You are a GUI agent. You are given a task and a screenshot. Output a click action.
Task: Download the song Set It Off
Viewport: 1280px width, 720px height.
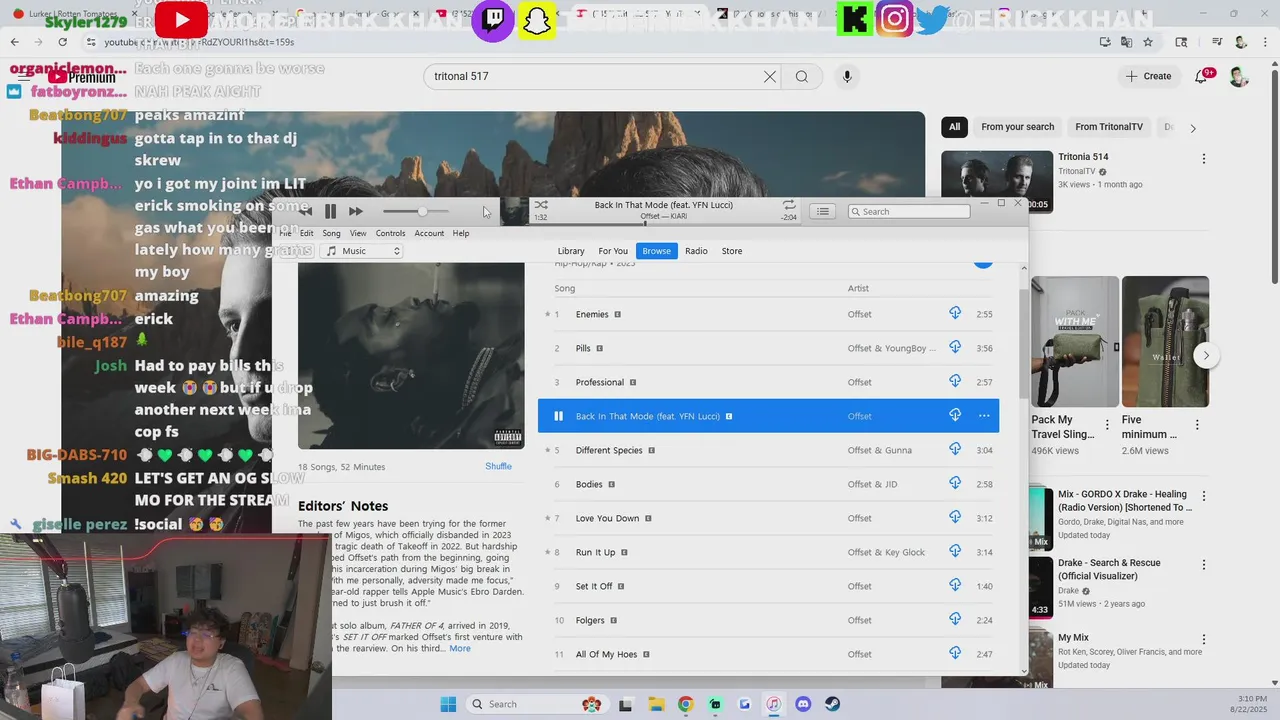pos(955,585)
